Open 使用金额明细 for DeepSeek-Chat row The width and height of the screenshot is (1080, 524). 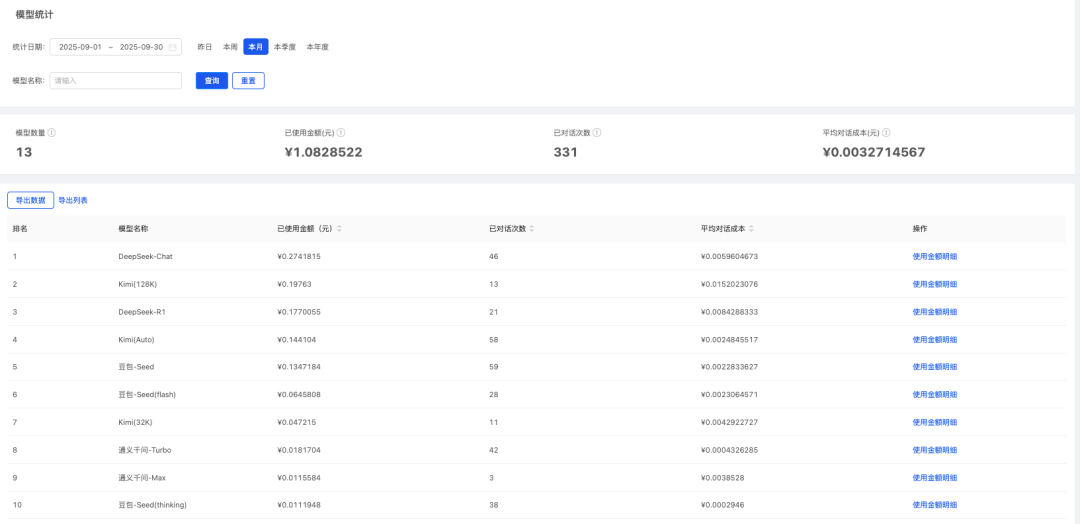pyautogui.click(x=934, y=257)
